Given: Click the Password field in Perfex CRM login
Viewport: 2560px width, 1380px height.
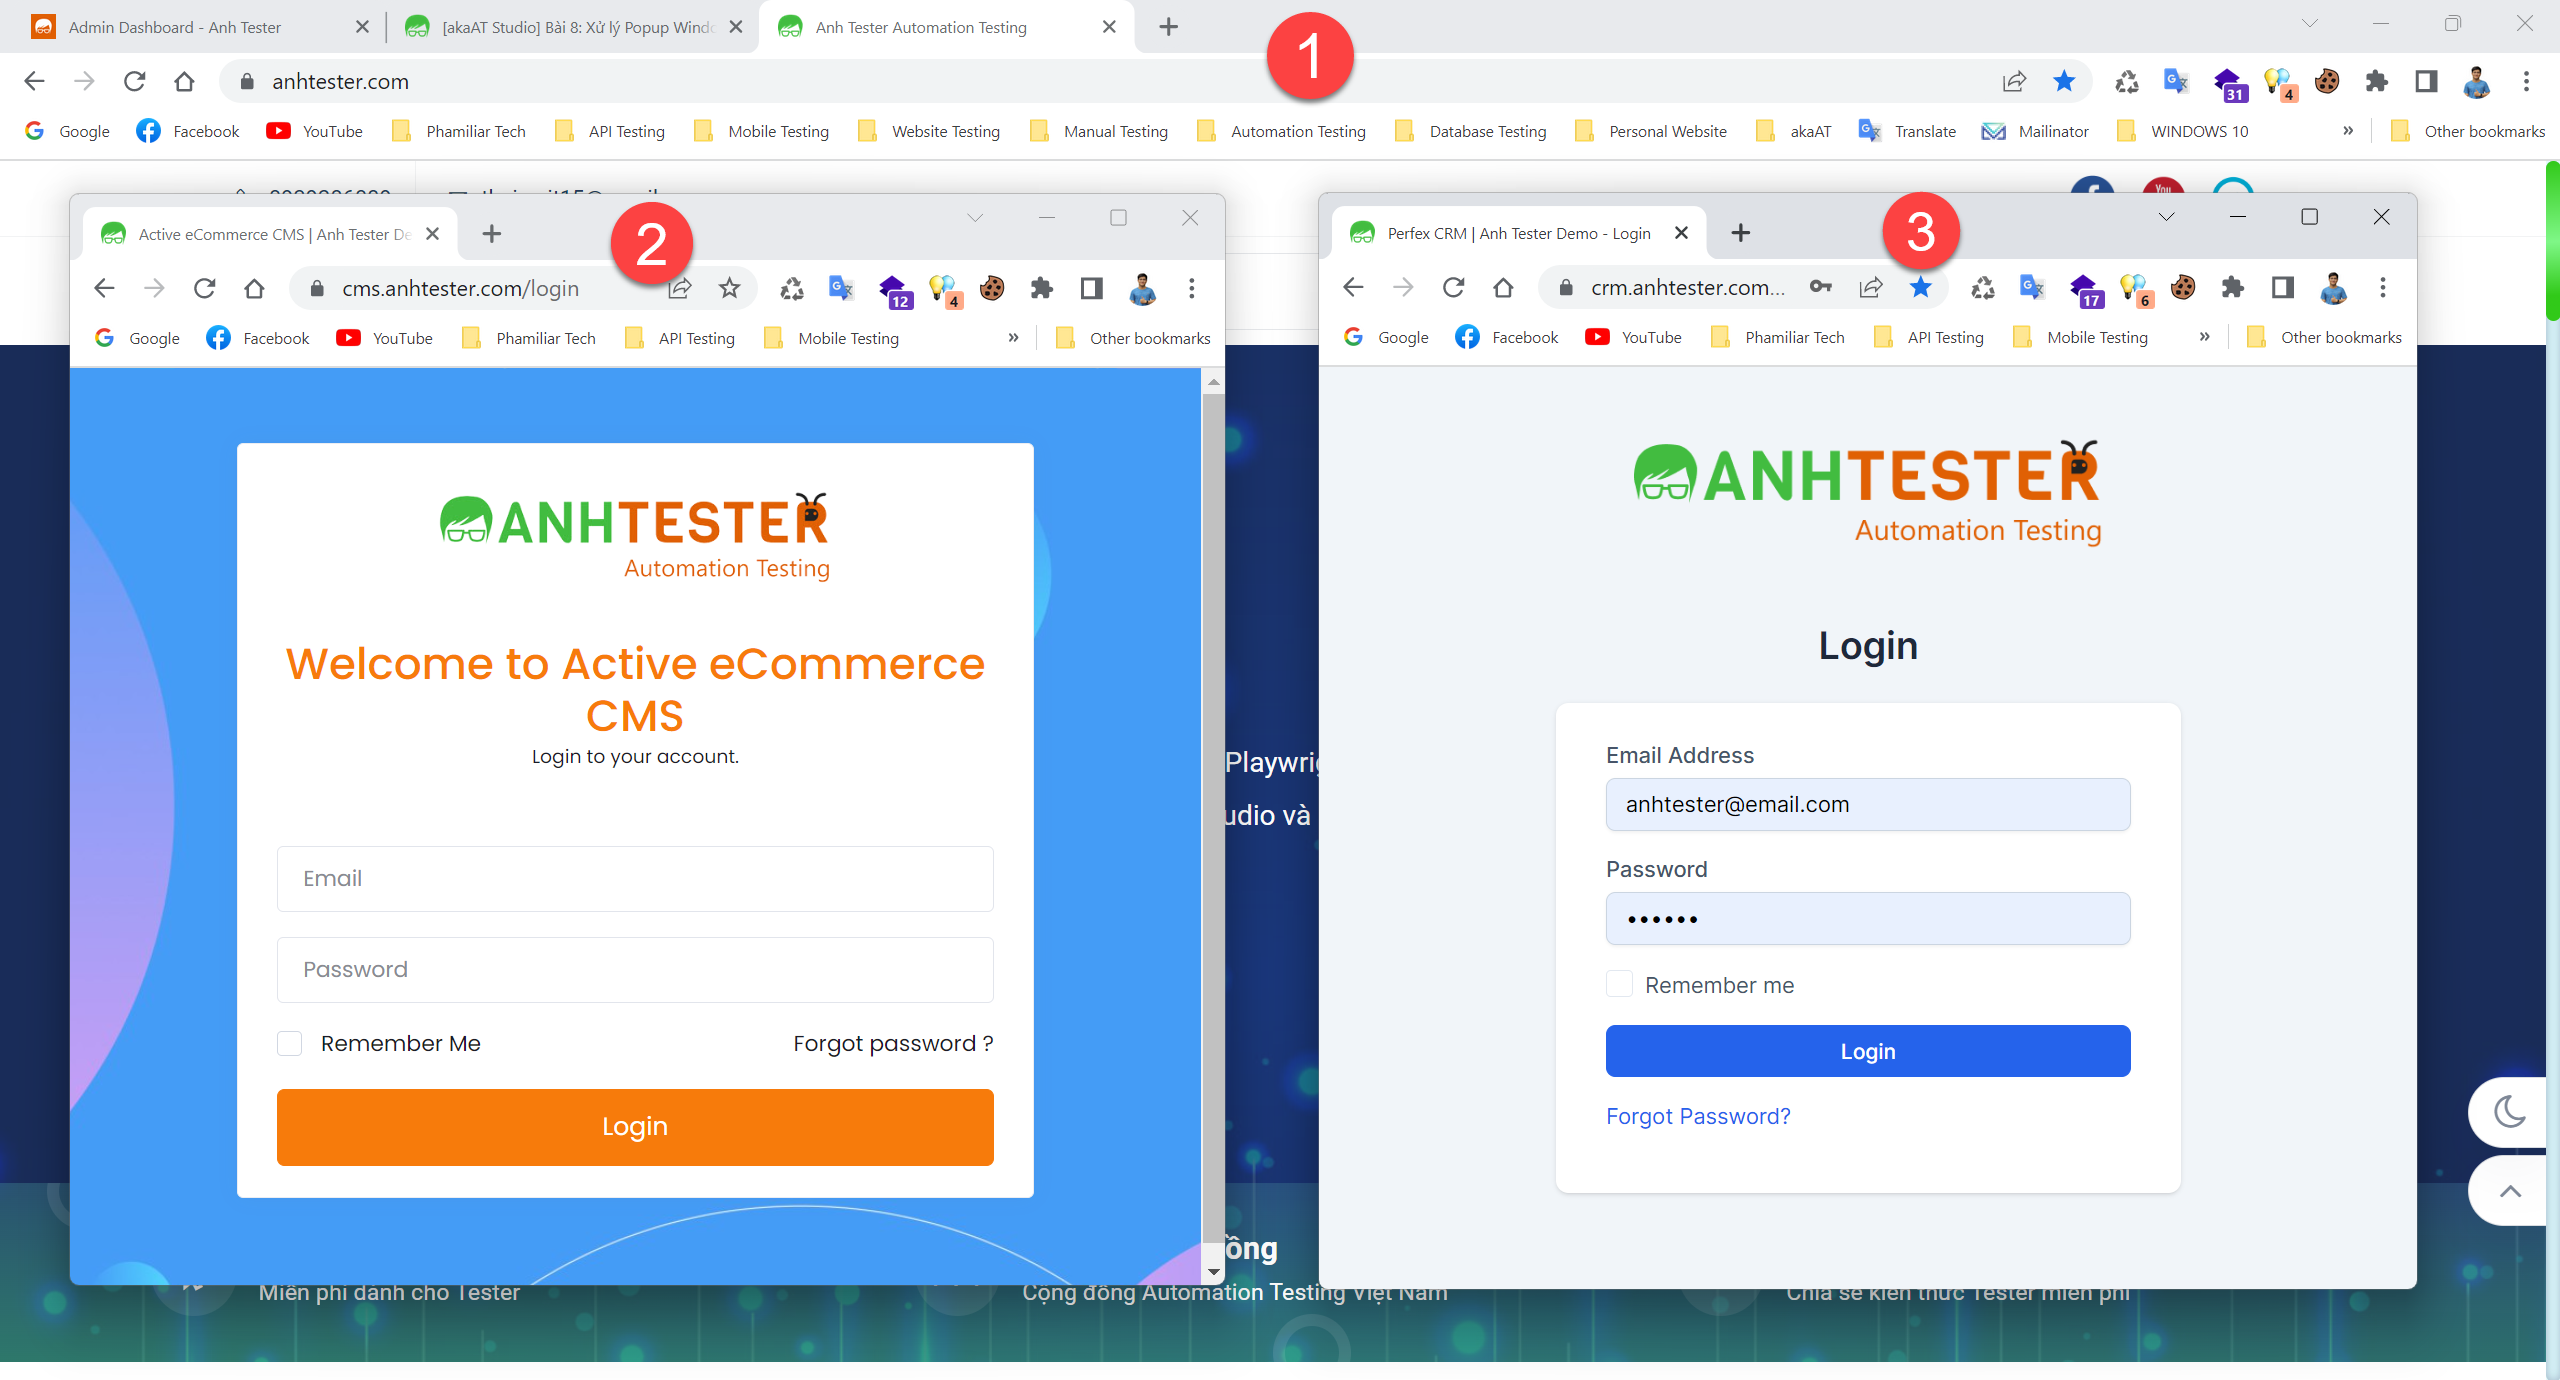Looking at the screenshot, I should 1868,918.
